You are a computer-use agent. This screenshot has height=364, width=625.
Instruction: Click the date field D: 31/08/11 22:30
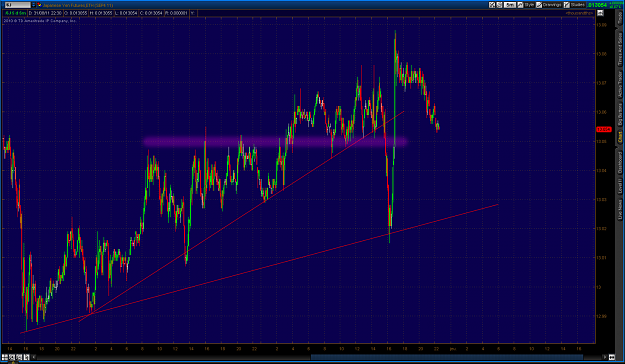coord(45,13)
